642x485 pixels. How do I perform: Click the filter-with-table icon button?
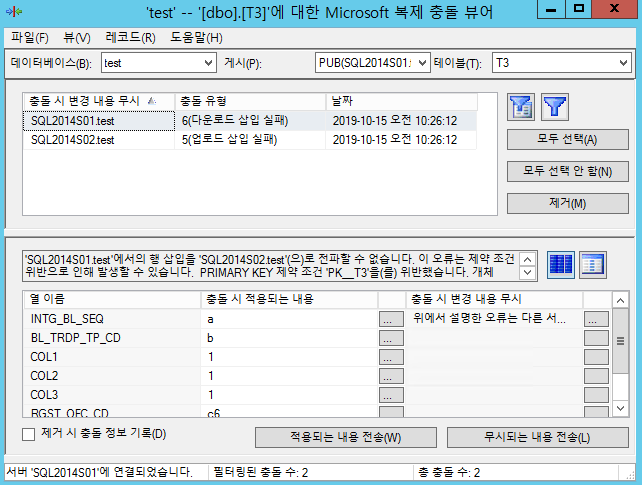pos(521,107)
